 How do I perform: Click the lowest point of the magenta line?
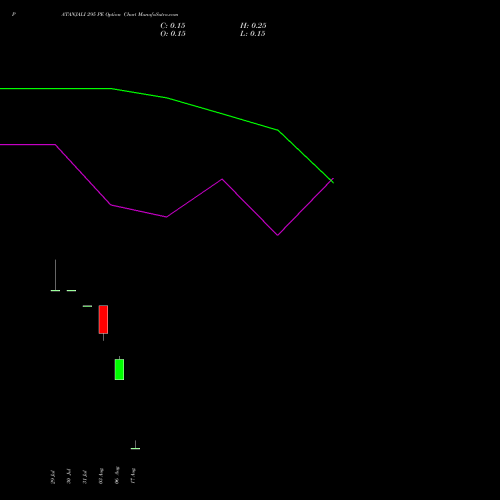(278, 235)
